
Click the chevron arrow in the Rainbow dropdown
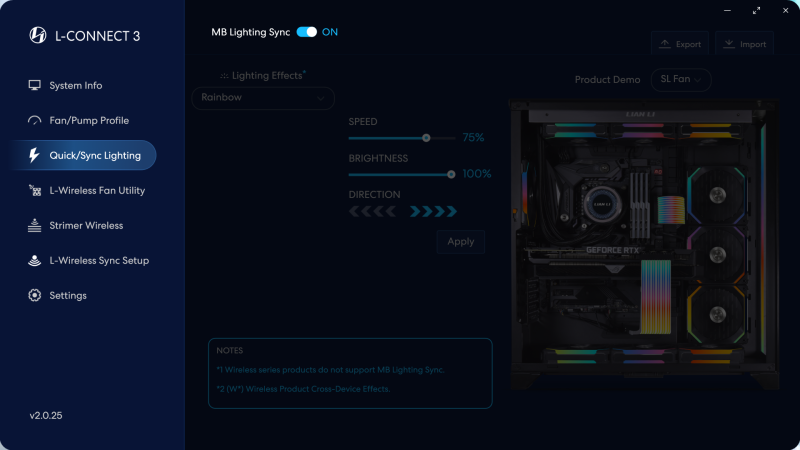coord(320,98)
